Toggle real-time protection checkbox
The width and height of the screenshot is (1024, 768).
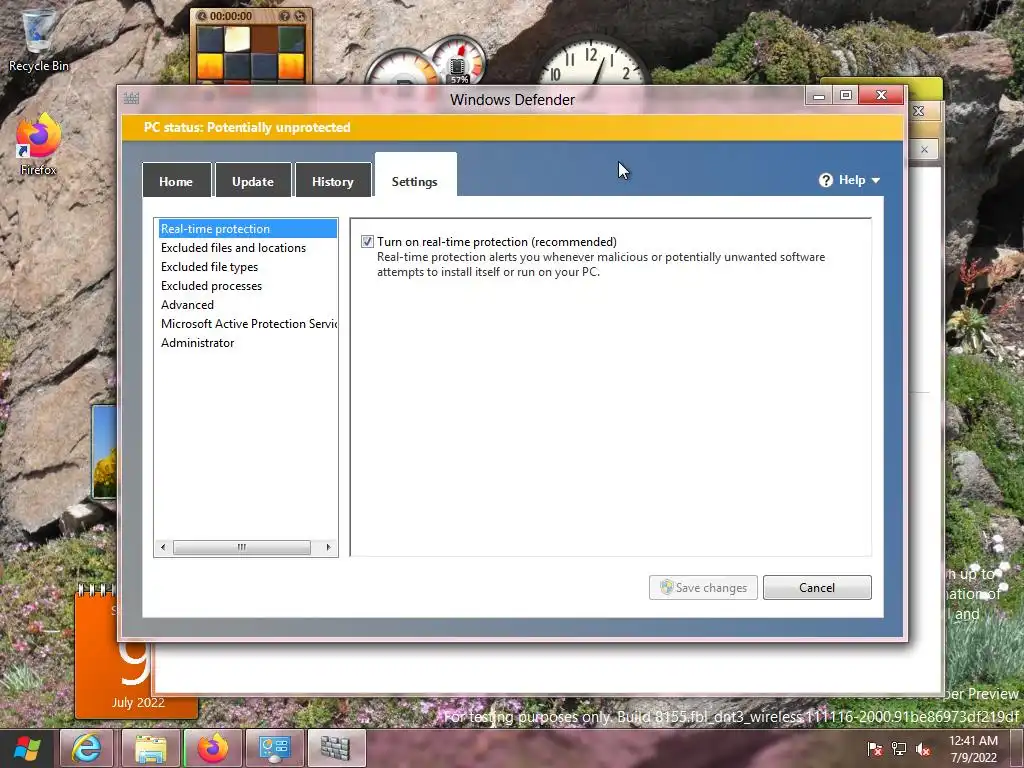coord(368,242)
